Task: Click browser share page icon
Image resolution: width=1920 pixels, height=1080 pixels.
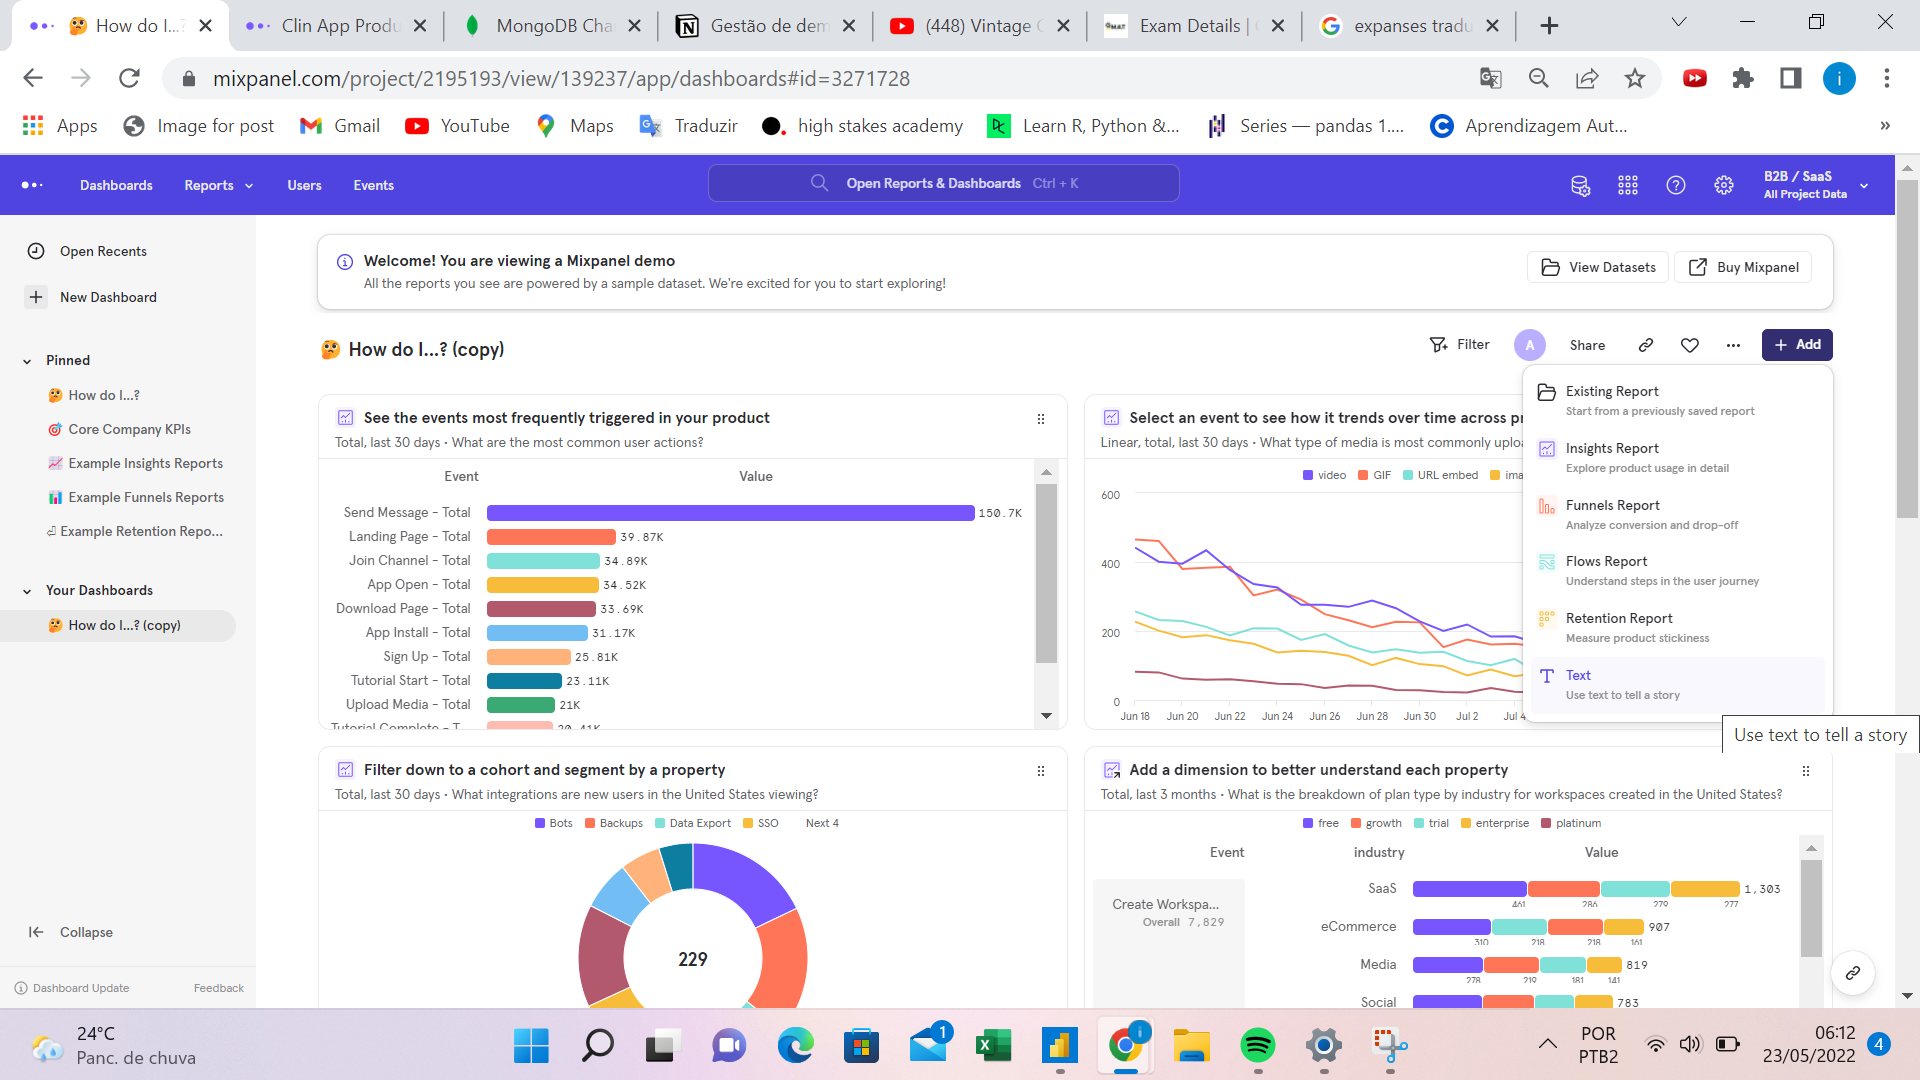Action: pyautogui.click(x=1587, y=78)
